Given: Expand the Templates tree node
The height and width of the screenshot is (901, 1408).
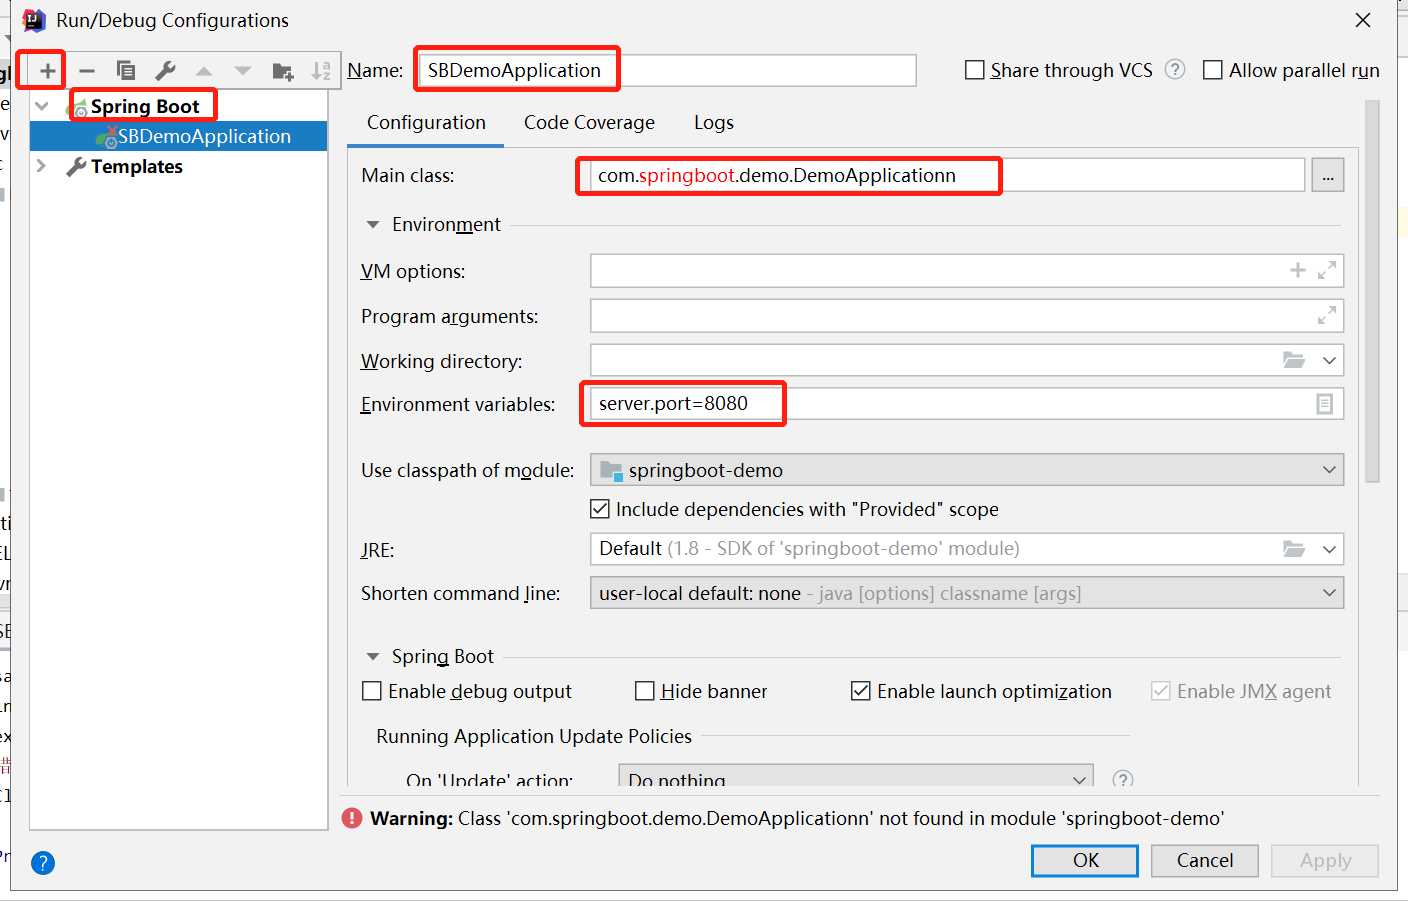Looking at the screenshot, I should click(42, 166).
